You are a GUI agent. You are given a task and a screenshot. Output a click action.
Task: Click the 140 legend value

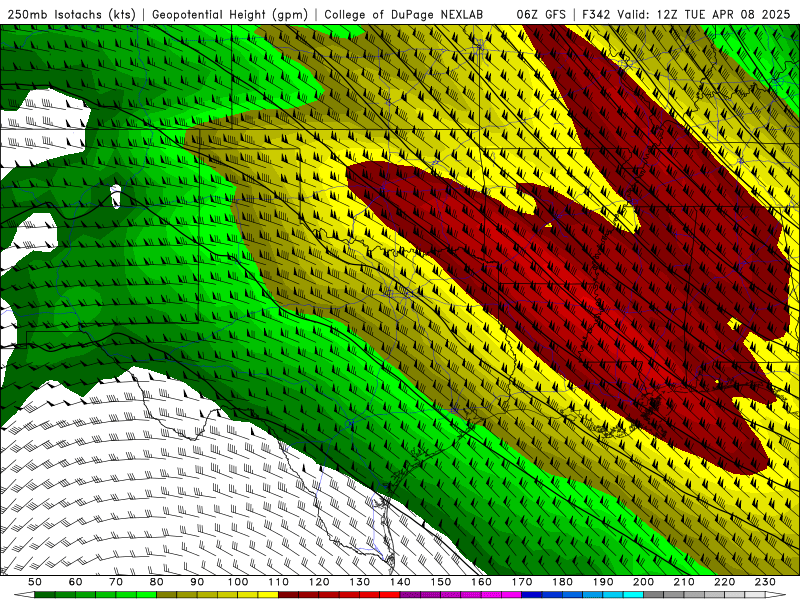[x=400, y=582]
